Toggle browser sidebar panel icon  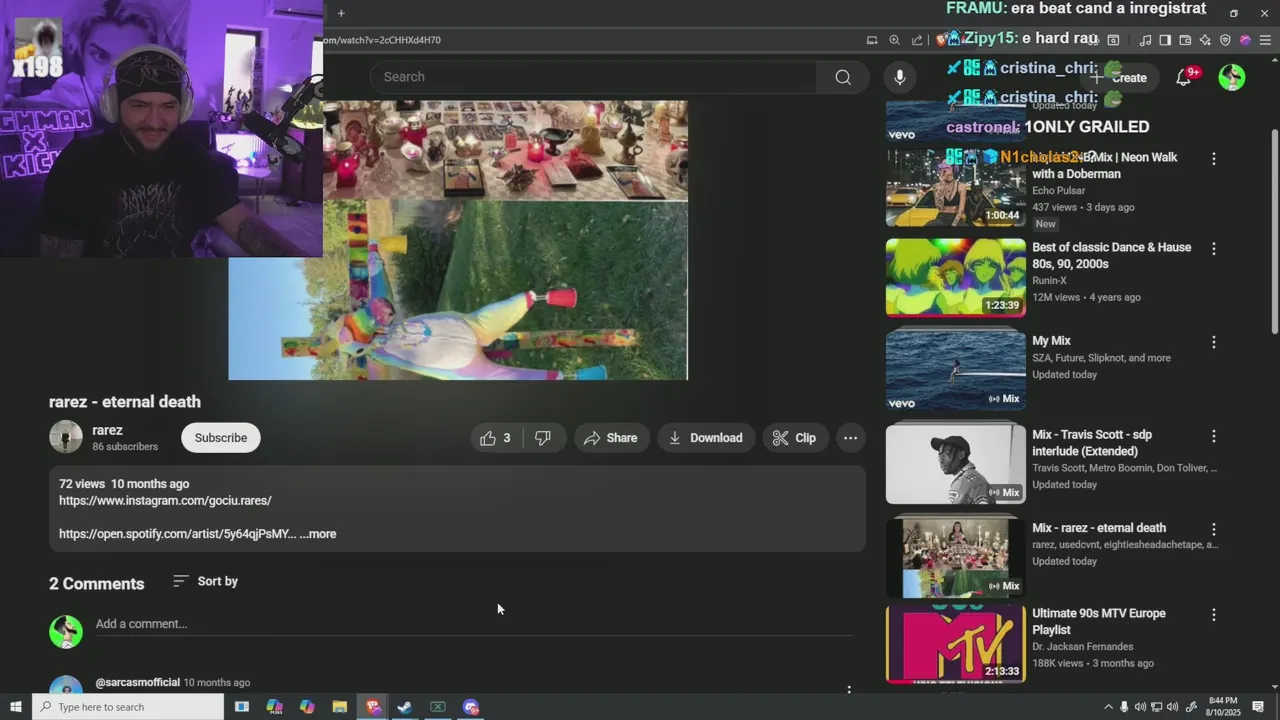tap(1165, 40)
